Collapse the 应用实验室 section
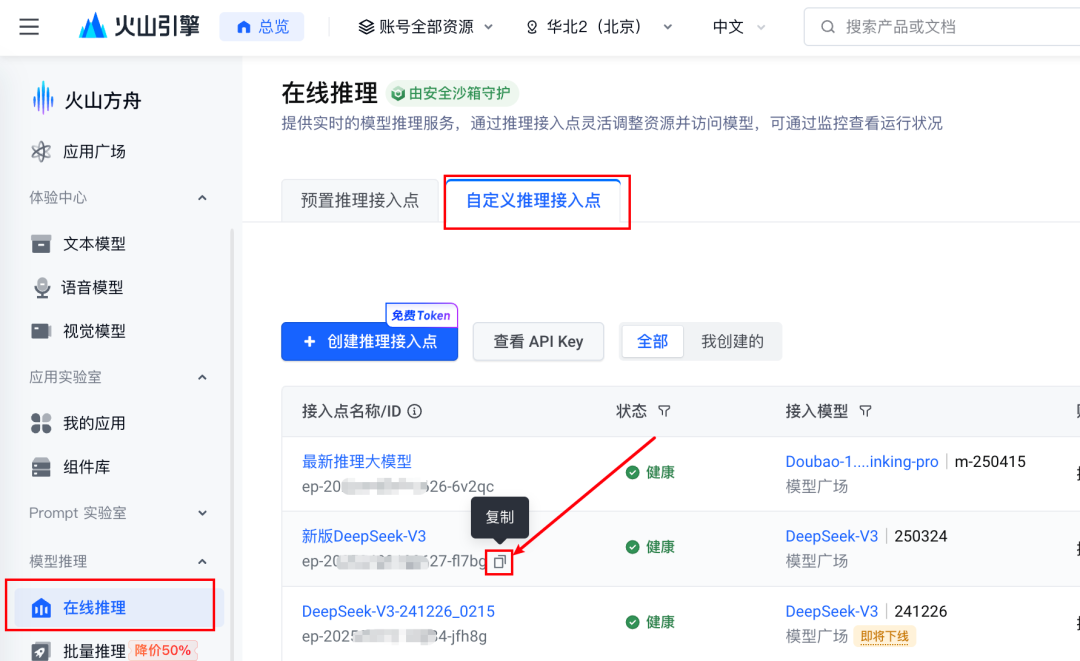1080x661 pixels. 202,377
